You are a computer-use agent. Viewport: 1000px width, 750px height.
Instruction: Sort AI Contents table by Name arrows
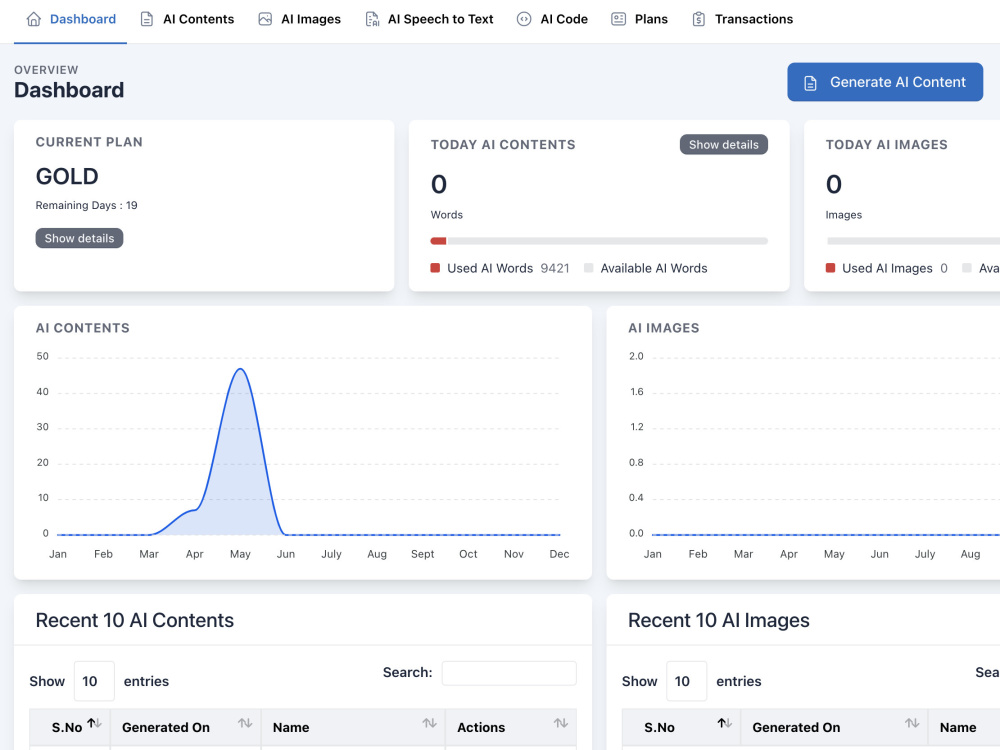[x=429, y=723]
